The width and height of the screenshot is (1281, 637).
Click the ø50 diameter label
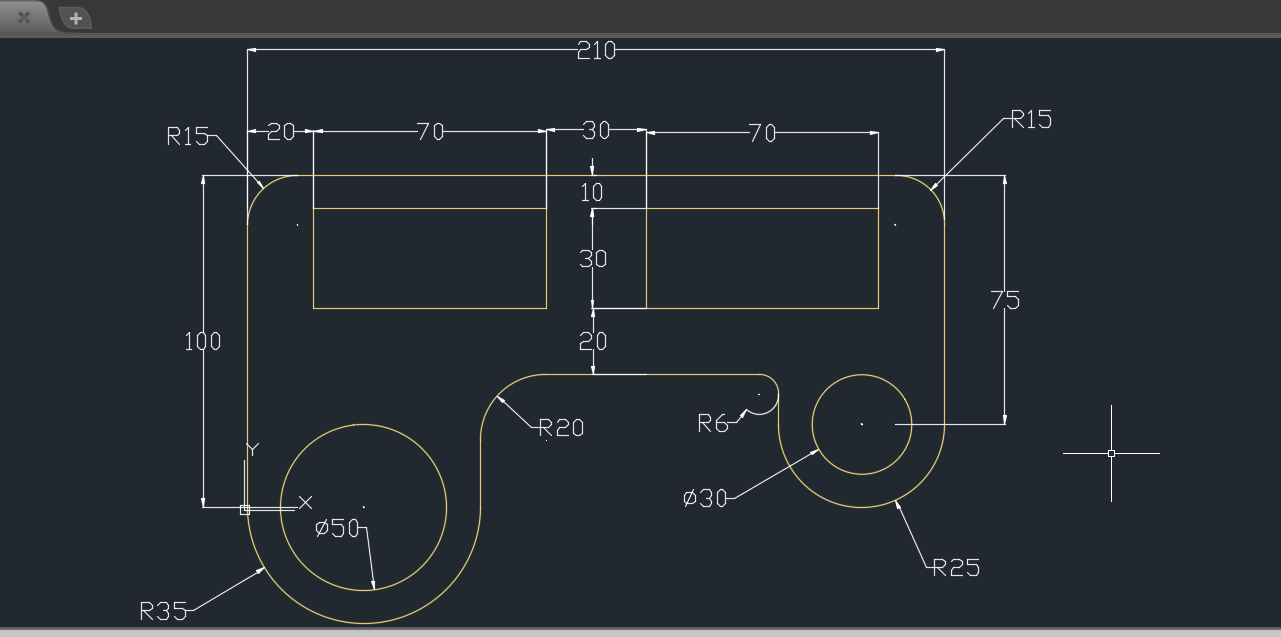pyautogui.click(x=337, y=528)
